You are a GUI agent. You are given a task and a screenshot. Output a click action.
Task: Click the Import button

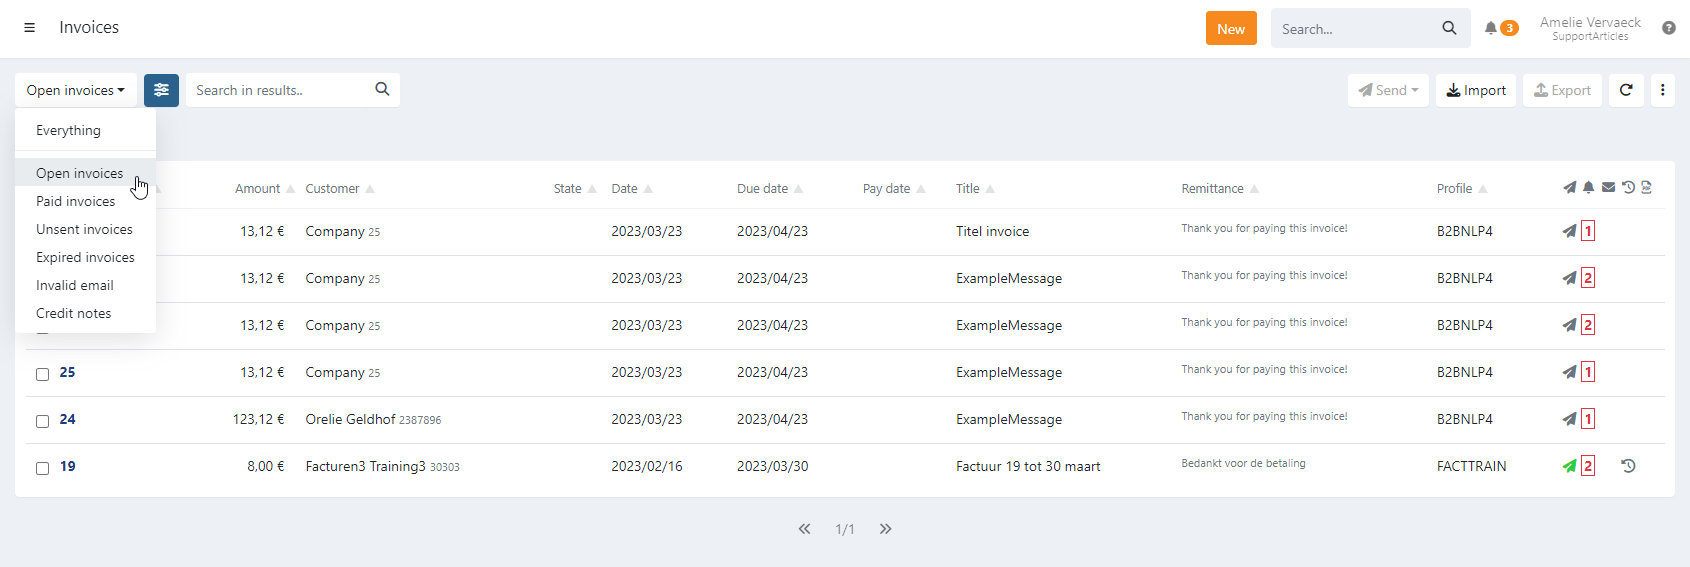[x=1476, y=90]
